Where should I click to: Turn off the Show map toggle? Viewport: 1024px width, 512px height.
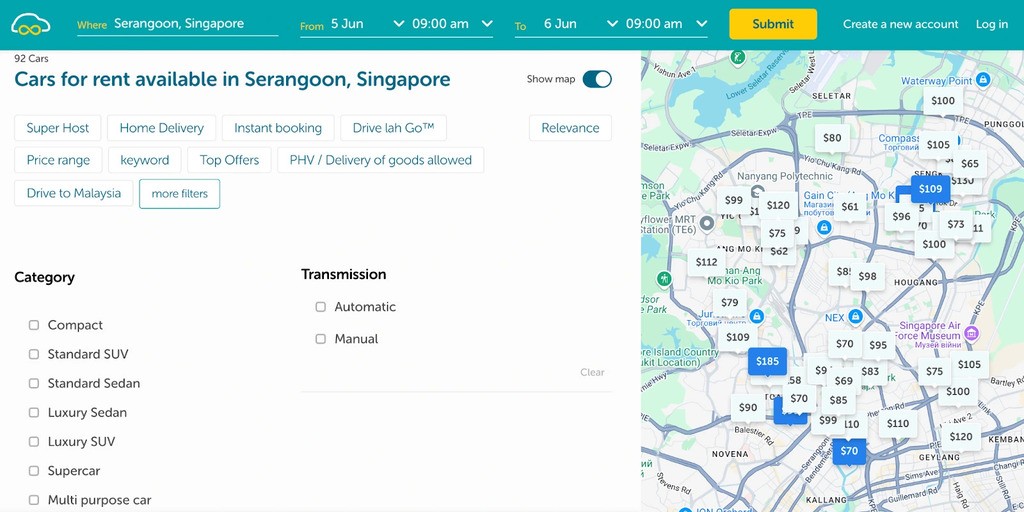pyautogui.click(x=597, y=79)
